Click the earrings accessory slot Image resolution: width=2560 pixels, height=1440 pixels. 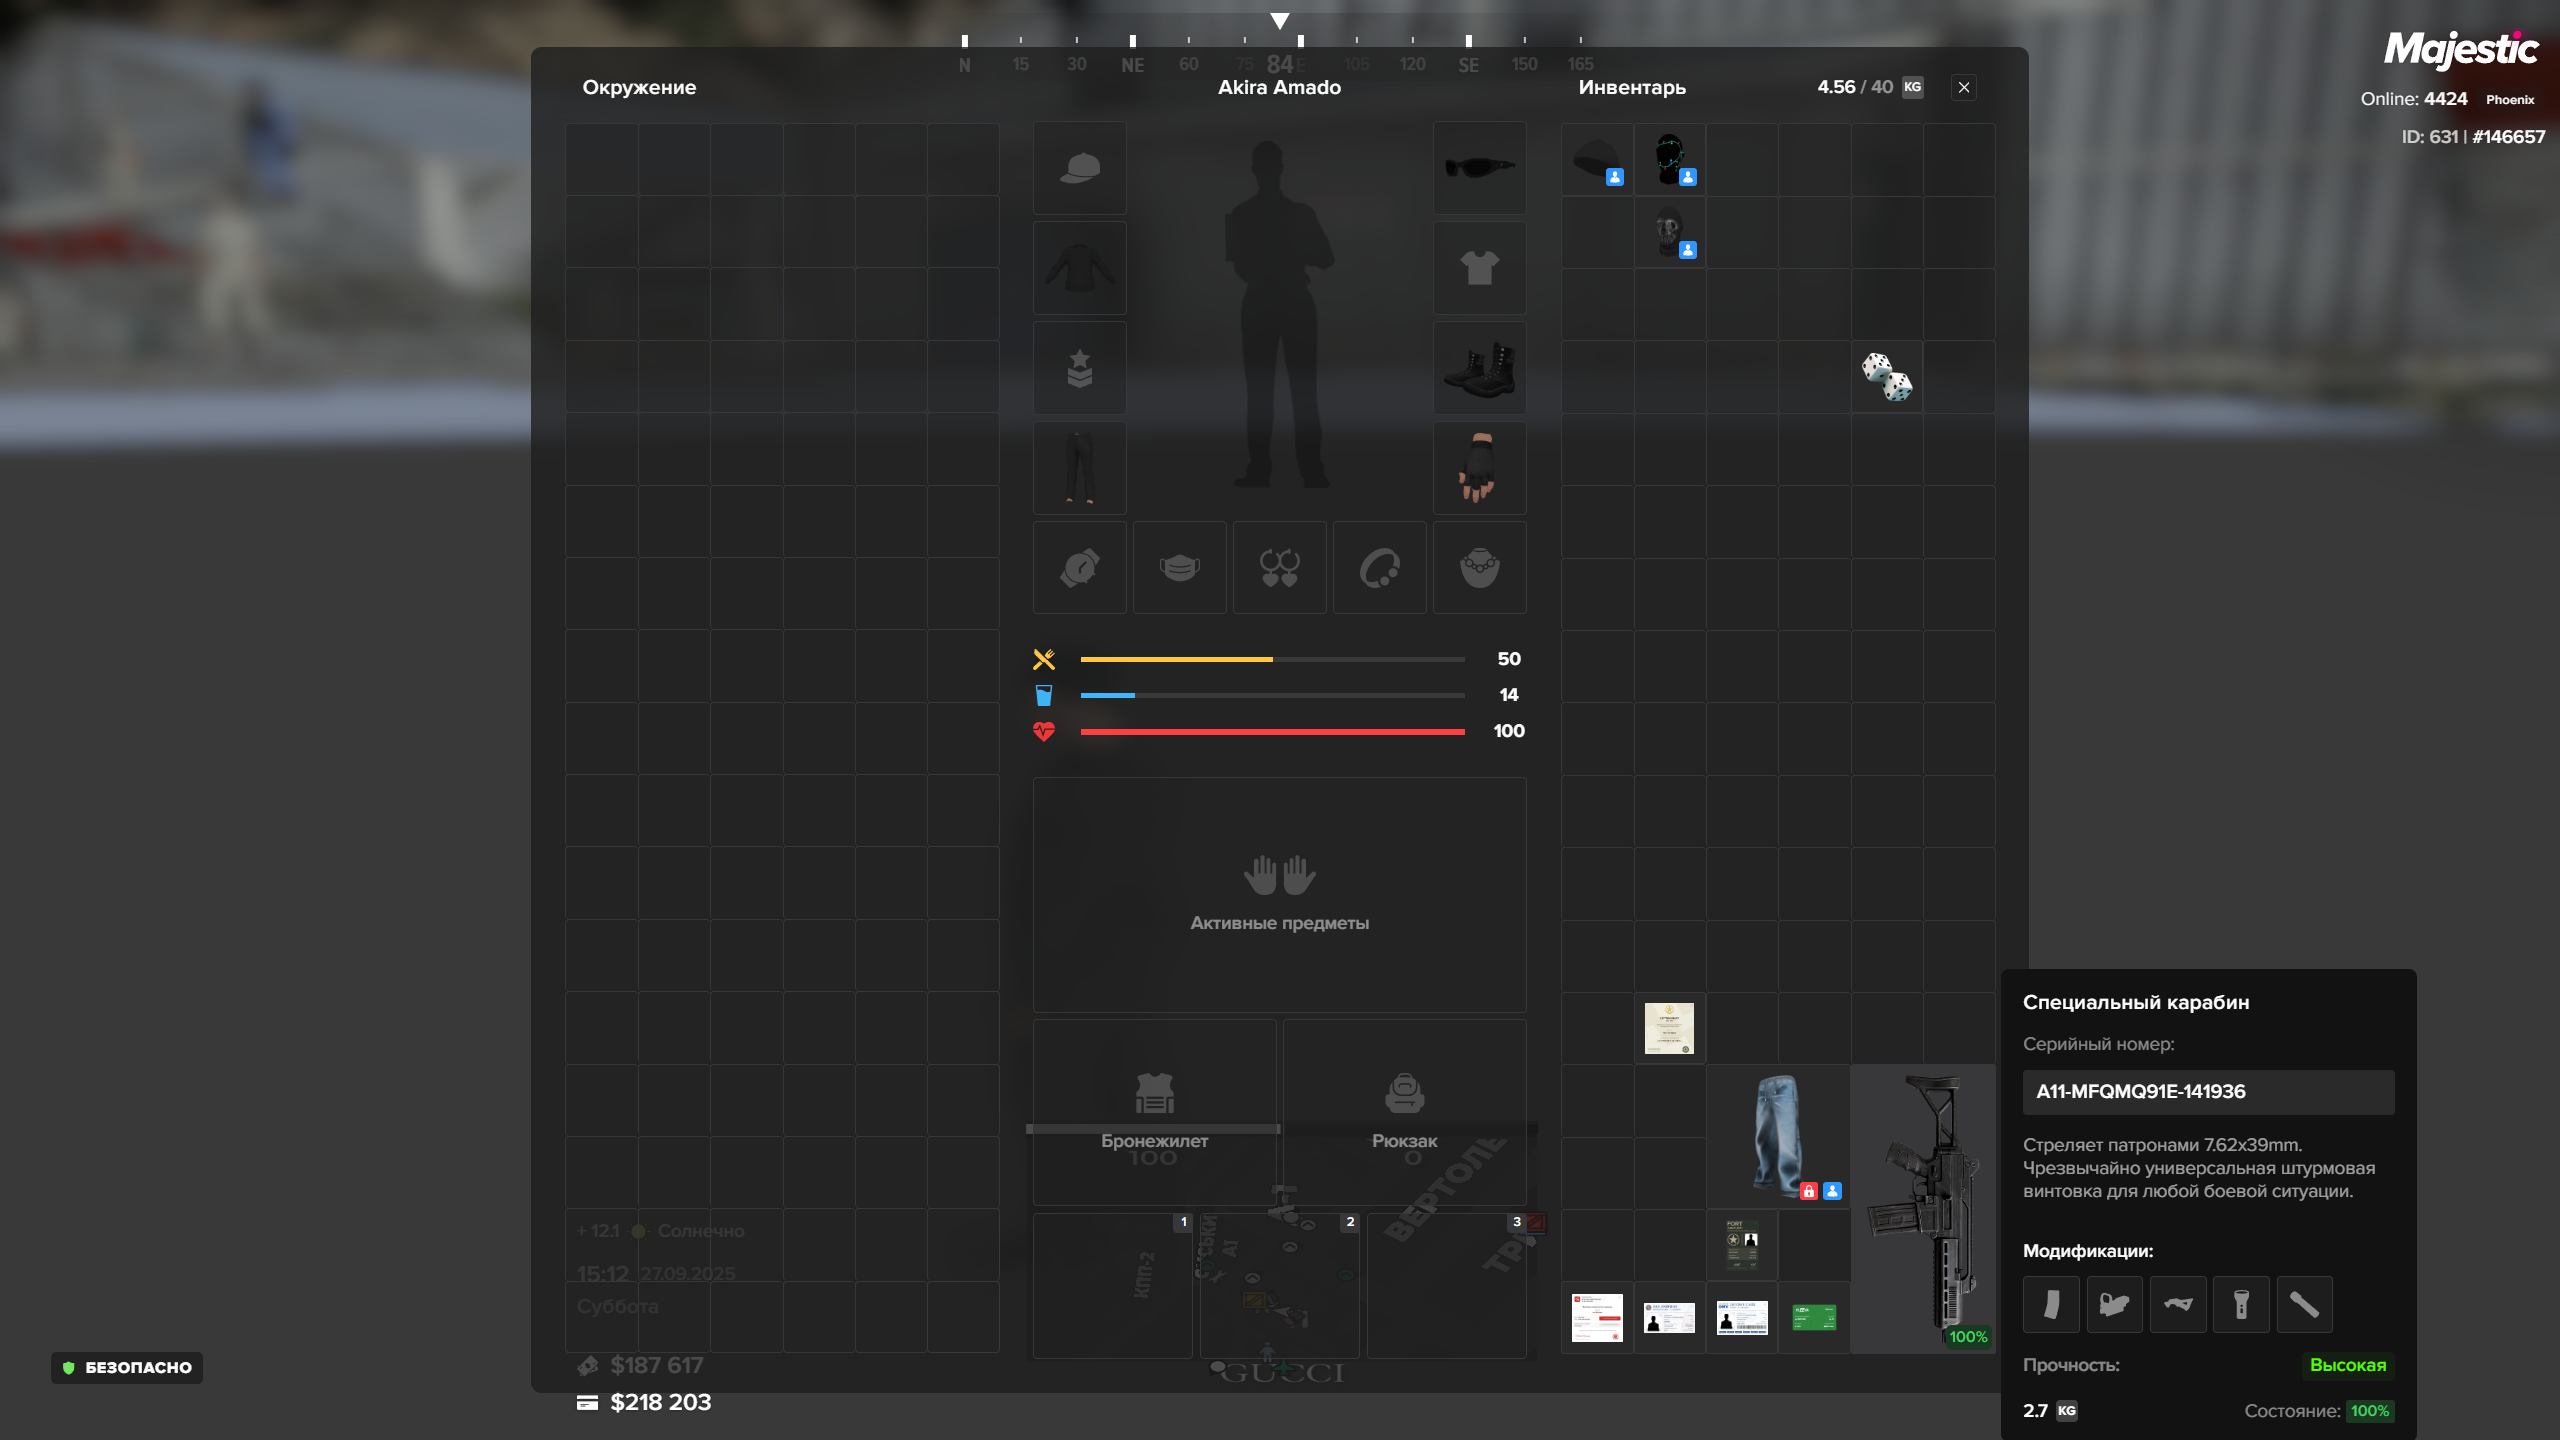pos(1279,568)
